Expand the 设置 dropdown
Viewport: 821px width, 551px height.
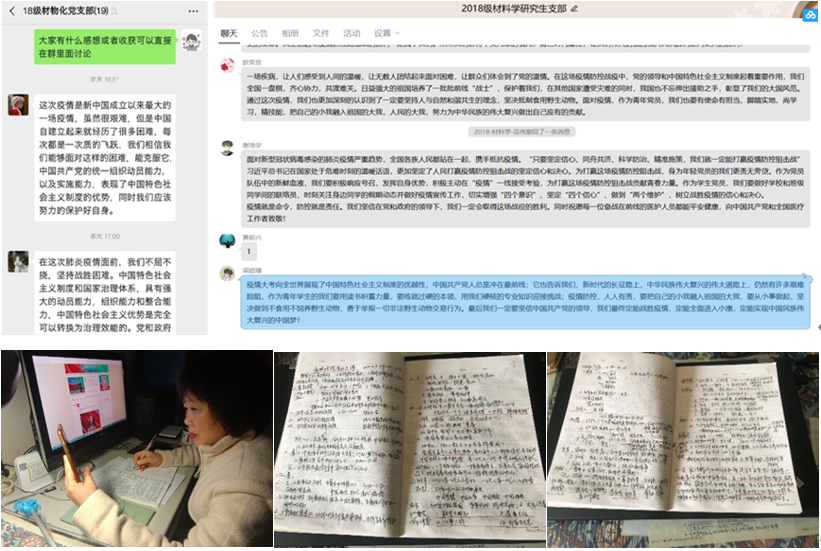[386, 33]
